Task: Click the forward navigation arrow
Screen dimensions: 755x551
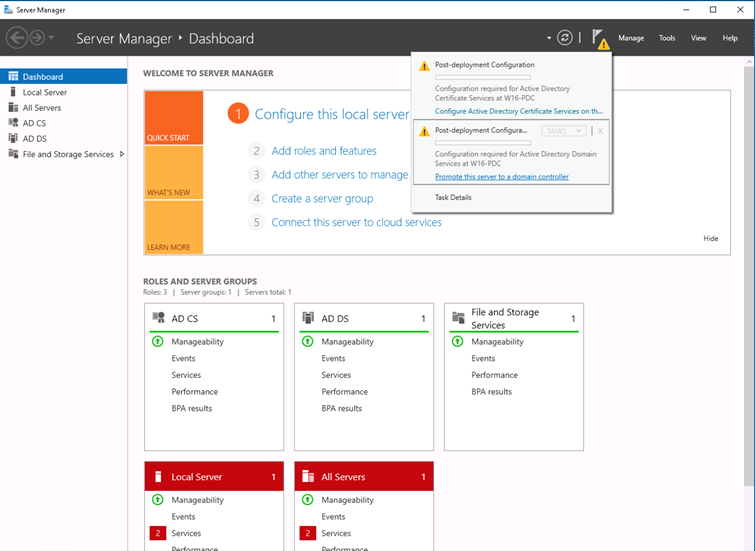Action: point(37,38)
